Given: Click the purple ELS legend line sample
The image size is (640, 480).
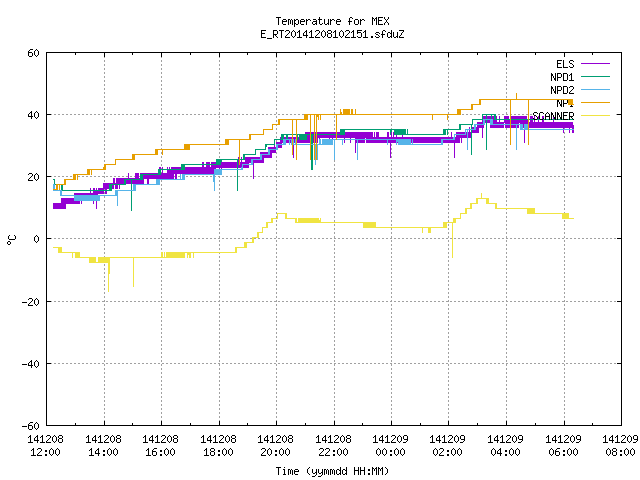Looking at the screenshot, I should coord(596,64).
